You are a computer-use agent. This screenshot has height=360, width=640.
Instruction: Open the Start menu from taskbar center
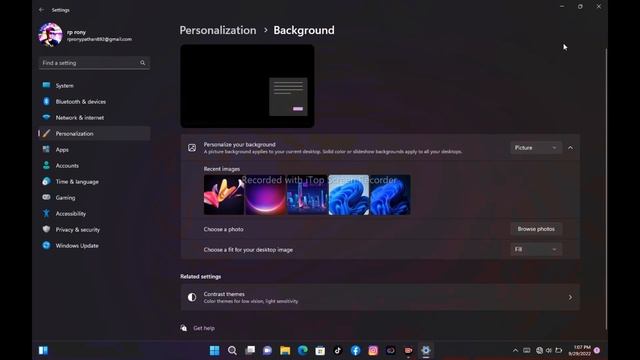214,350
